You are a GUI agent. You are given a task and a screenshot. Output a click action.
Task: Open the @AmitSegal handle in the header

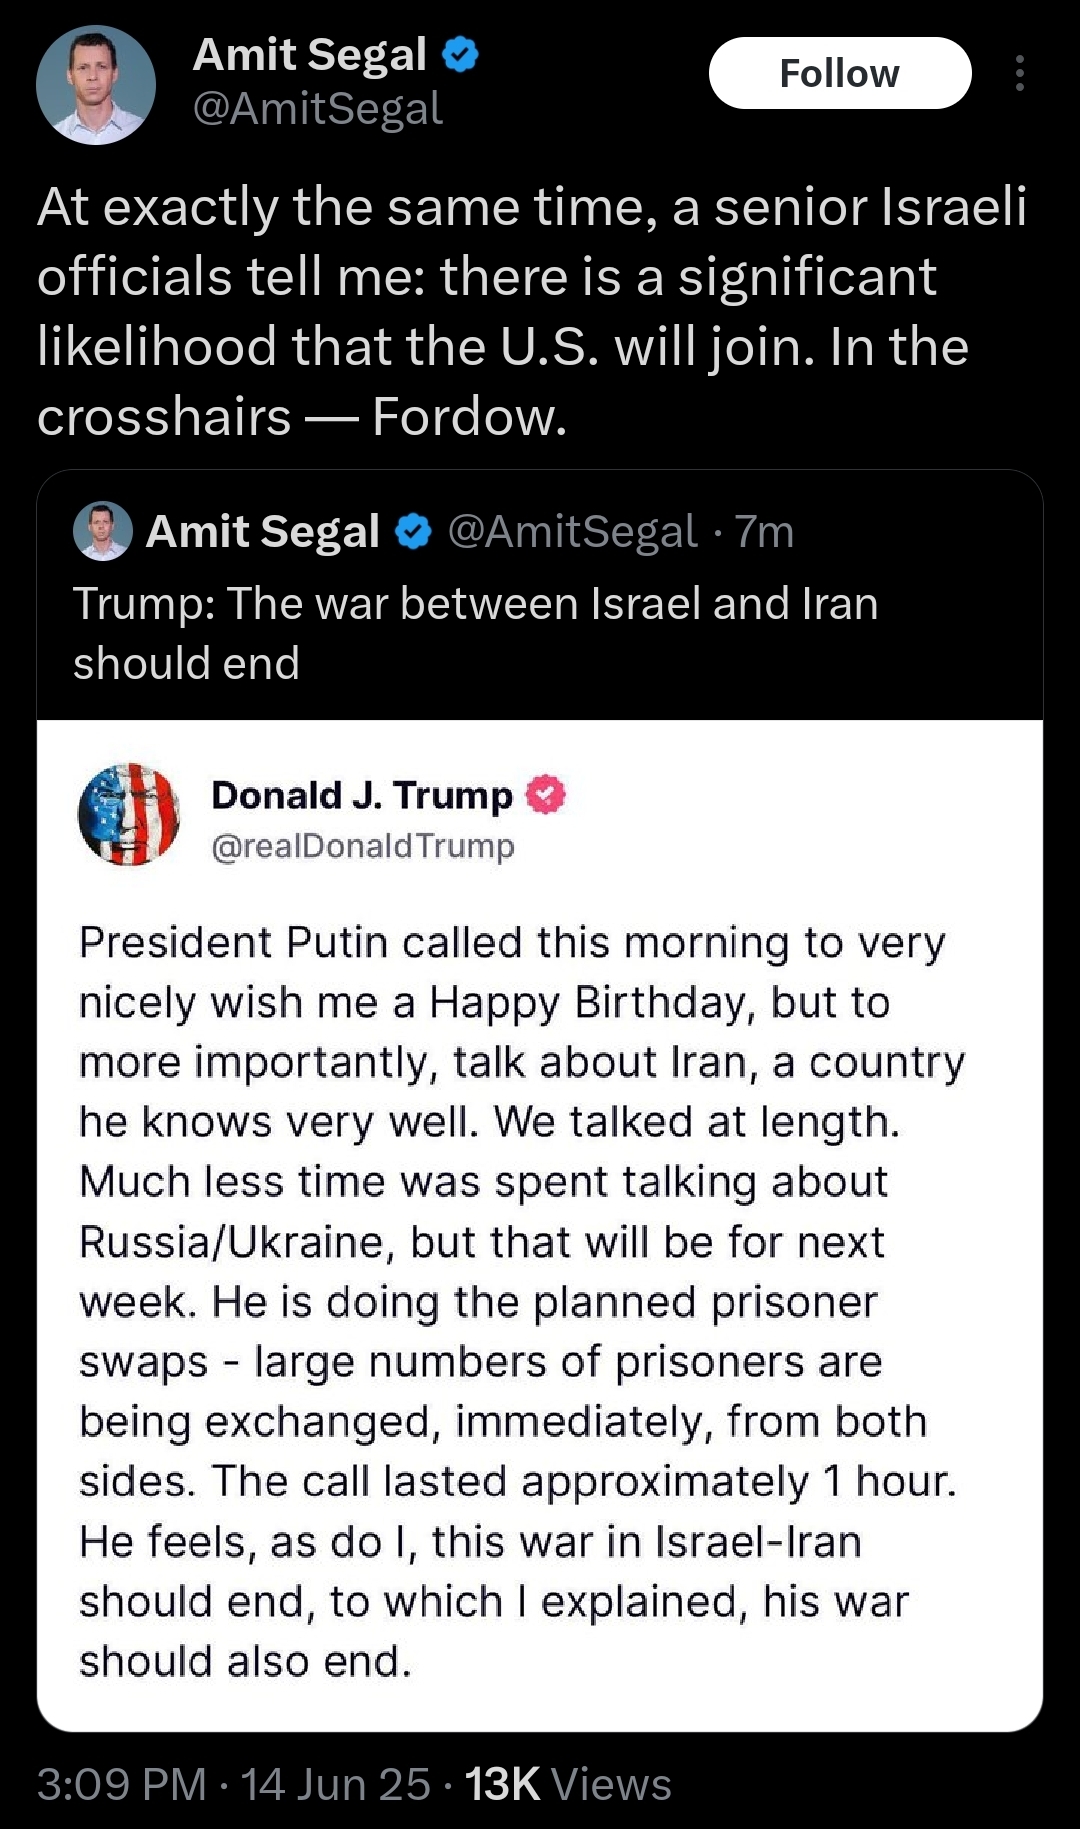pos(317,108)
